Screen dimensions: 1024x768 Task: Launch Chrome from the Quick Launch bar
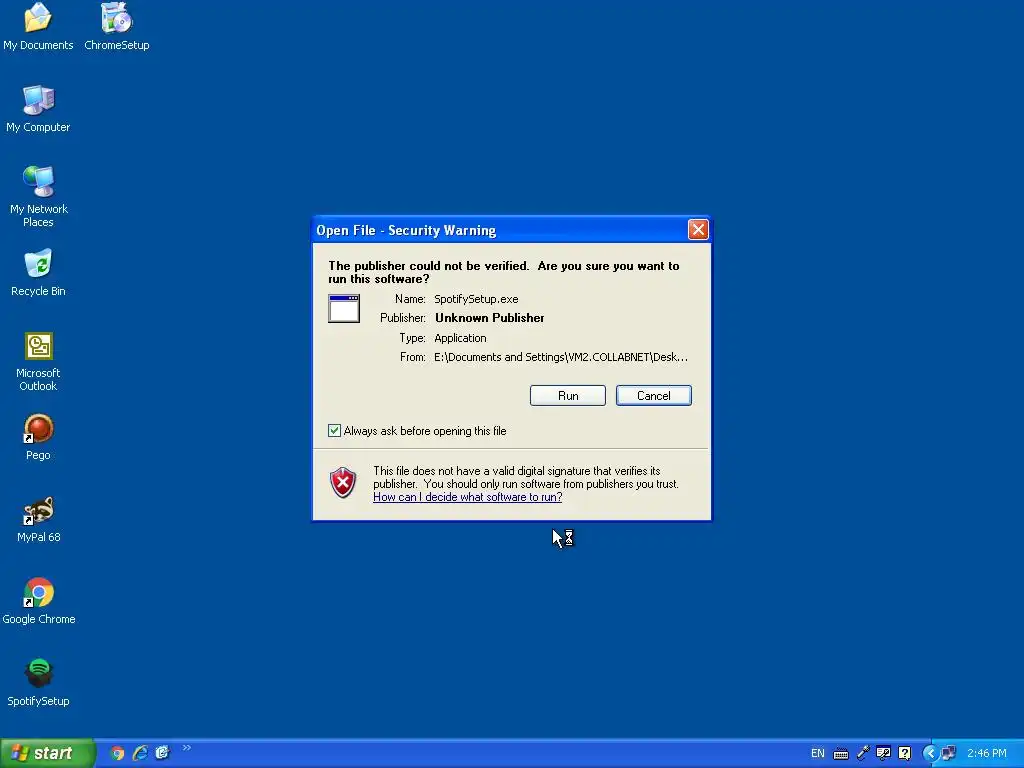click(x=117, y=753)
